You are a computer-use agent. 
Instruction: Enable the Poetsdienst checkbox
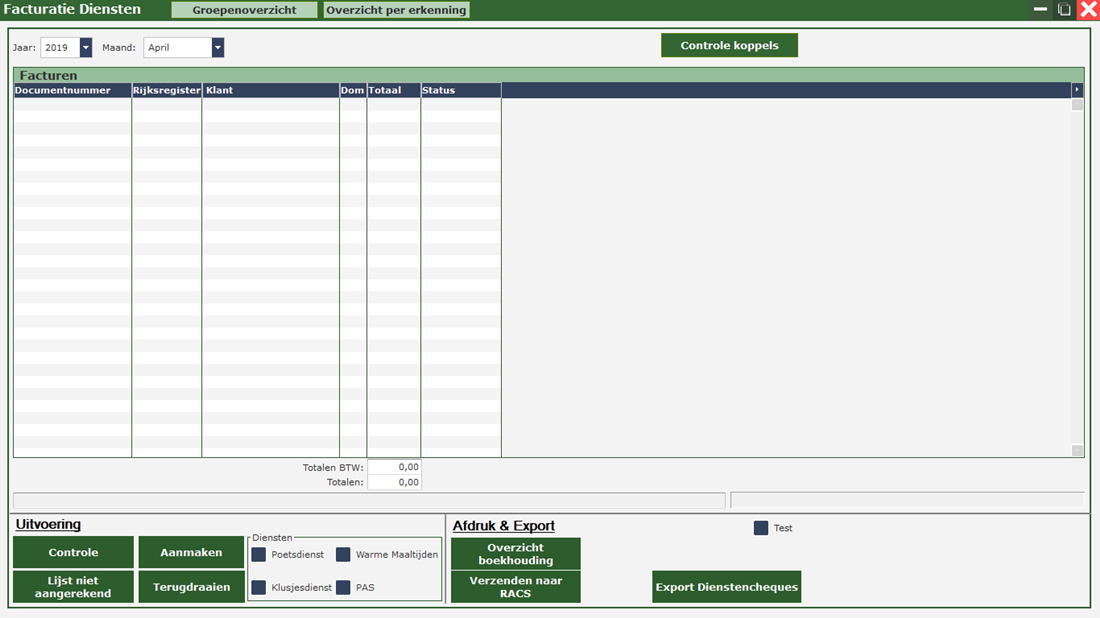point(259,555)
